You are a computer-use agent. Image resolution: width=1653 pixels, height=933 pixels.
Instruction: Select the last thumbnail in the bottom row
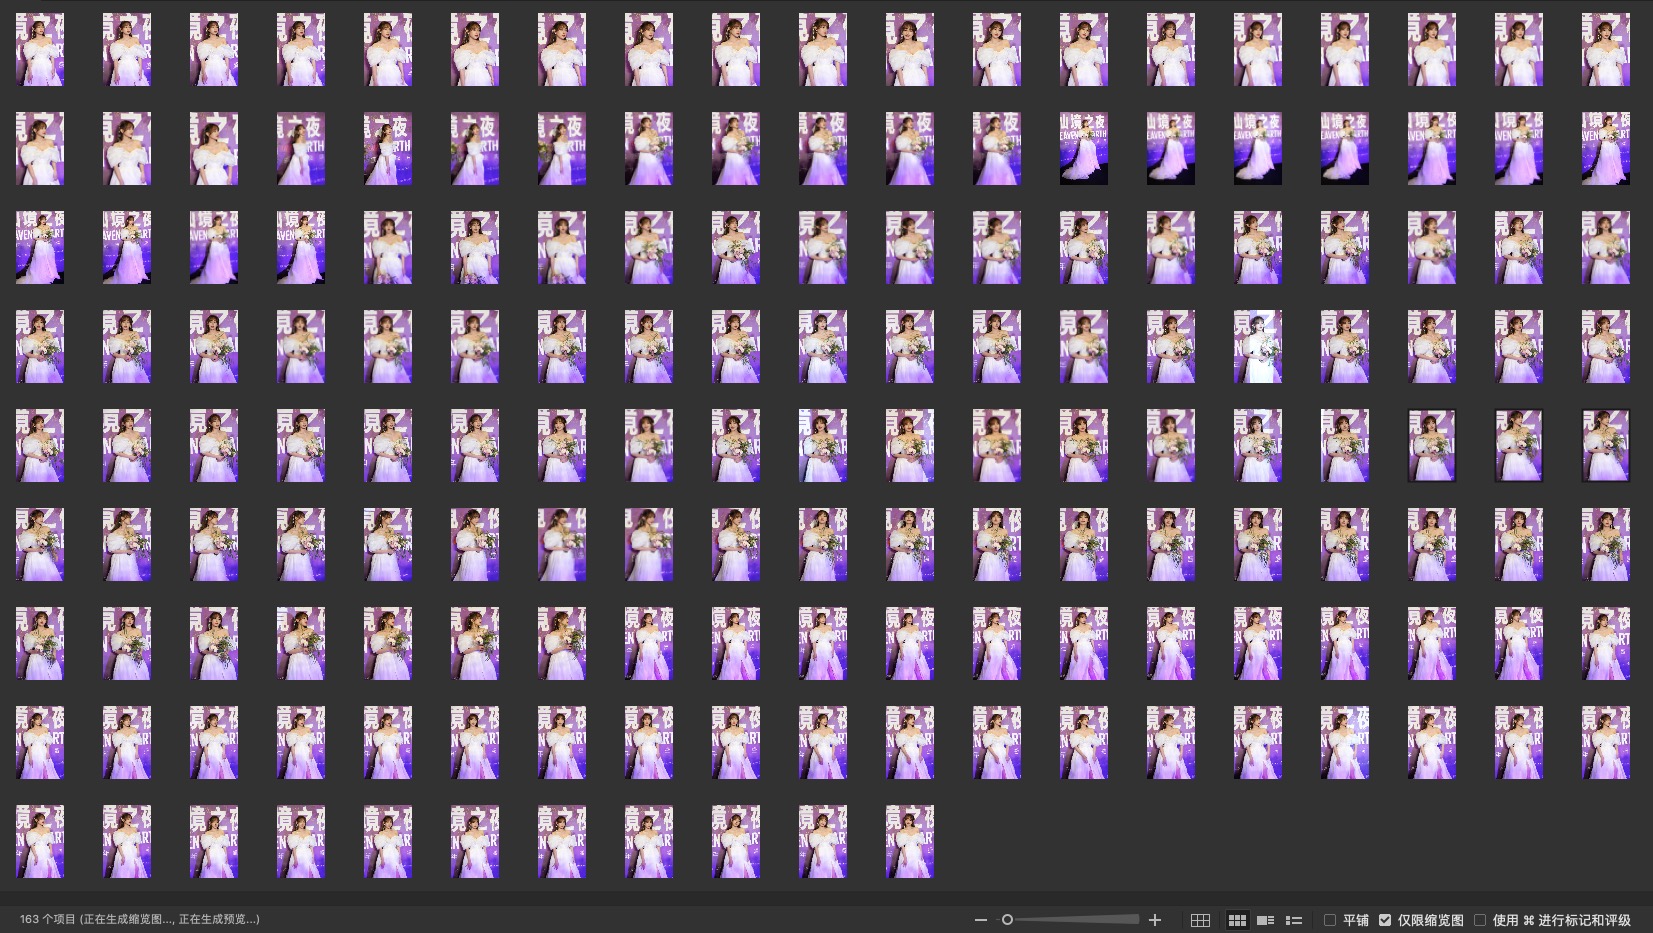tap(909, 841)
